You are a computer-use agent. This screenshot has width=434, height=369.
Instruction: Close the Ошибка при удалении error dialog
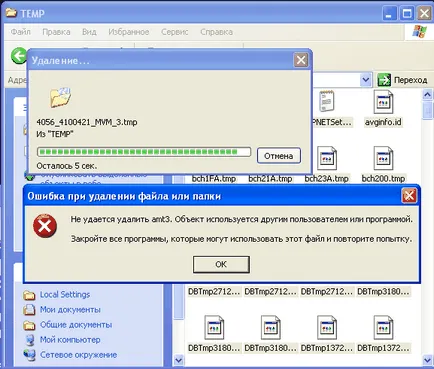(409, 196)
